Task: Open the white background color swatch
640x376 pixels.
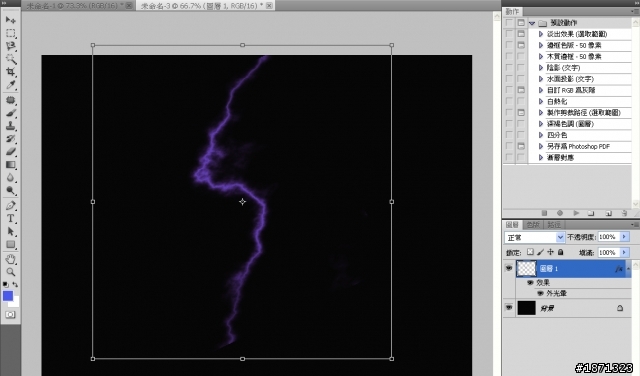Action: [15, 303]
